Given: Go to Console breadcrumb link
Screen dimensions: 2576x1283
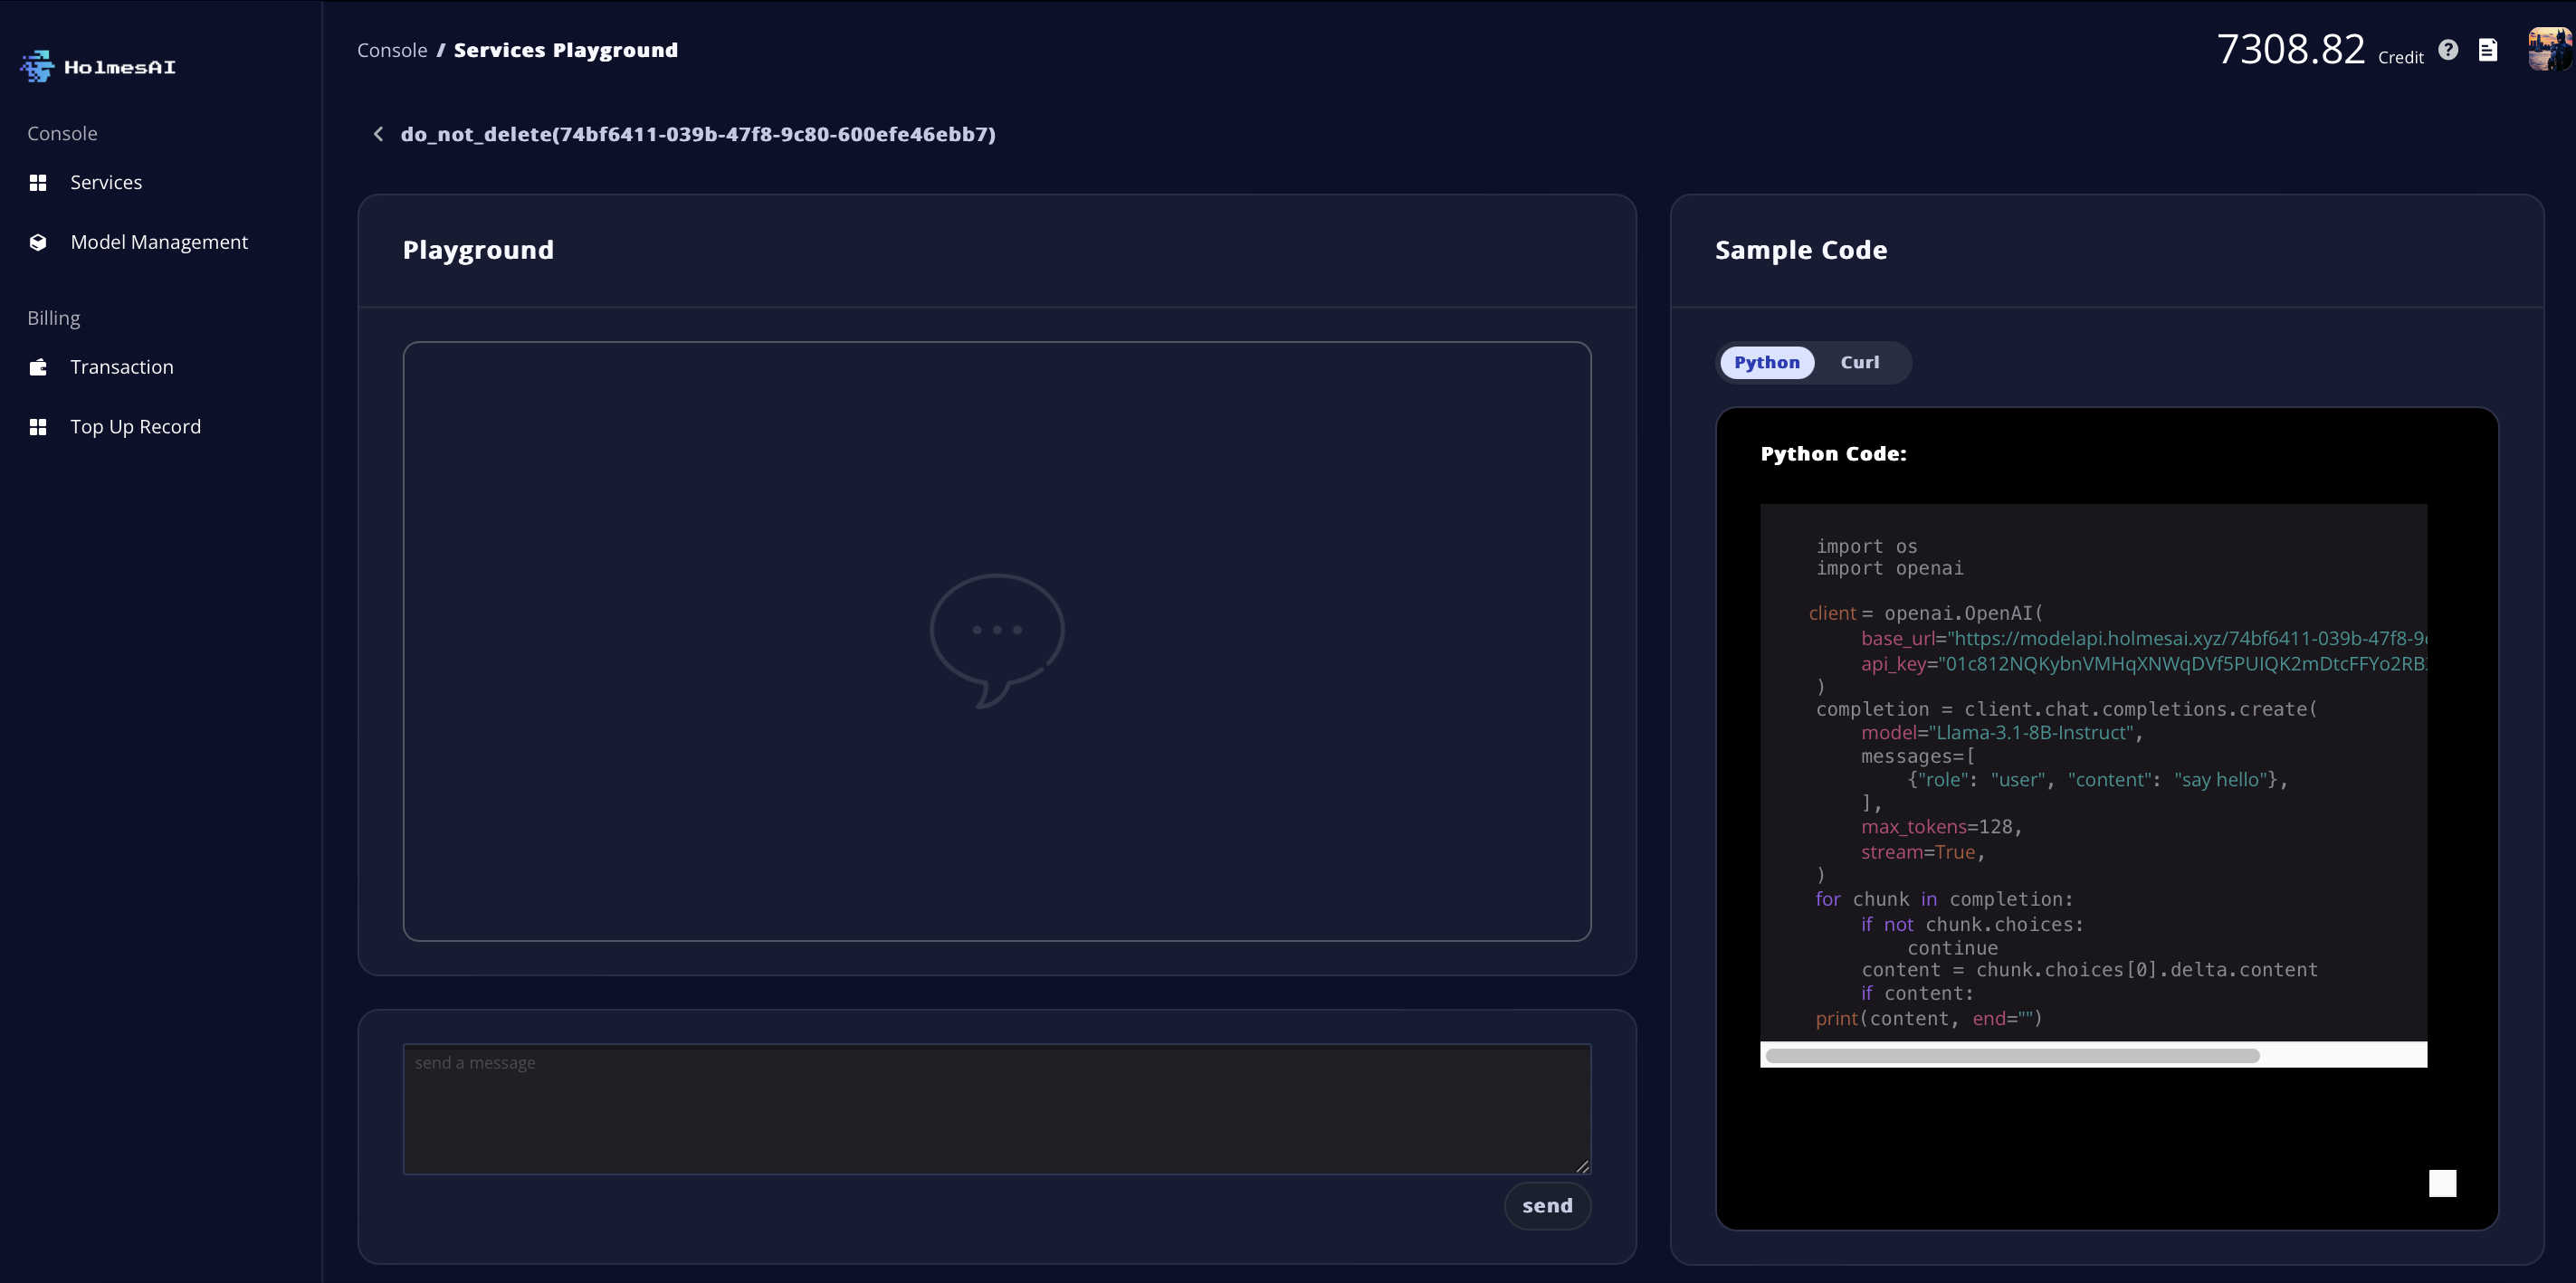Looking at the screenshot, I should tap(392, 50).
